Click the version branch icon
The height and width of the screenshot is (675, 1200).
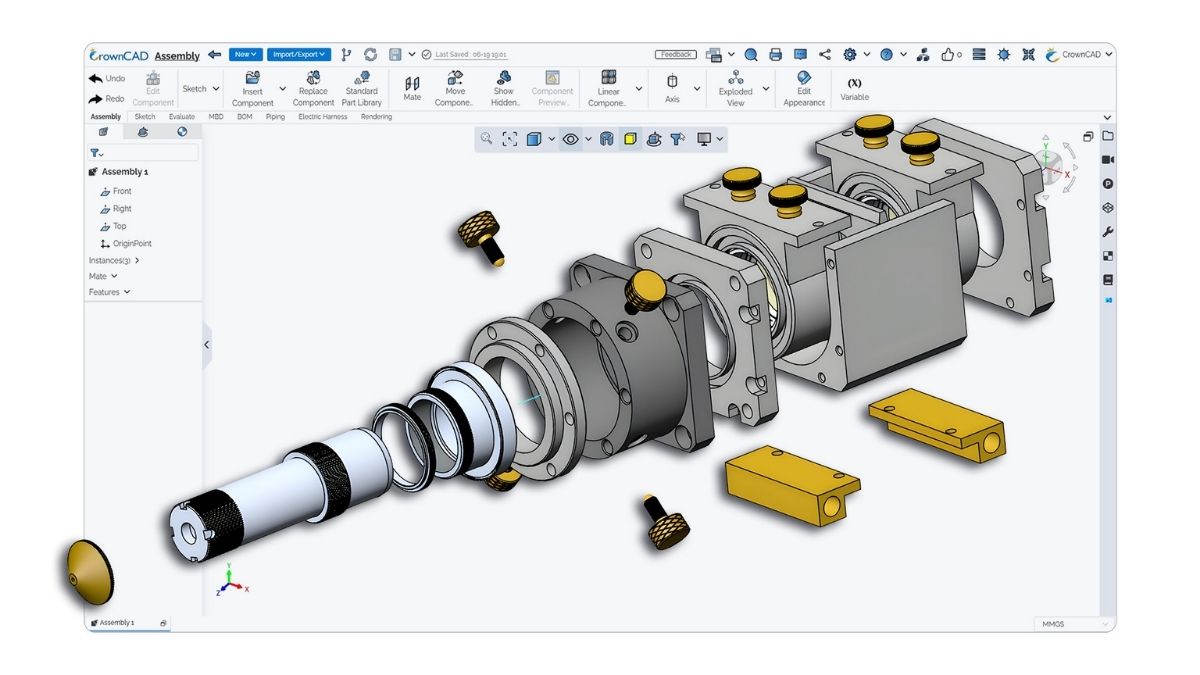(347, 55)
